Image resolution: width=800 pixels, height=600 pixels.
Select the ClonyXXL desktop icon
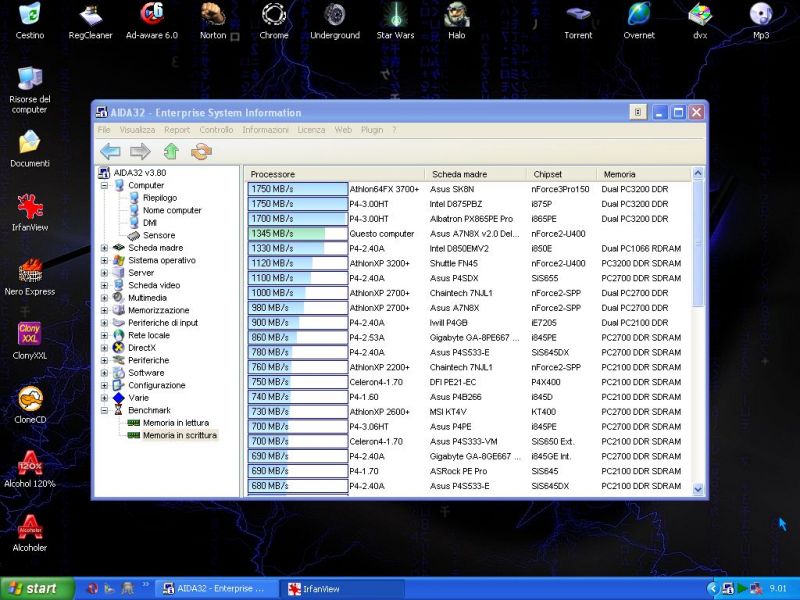(x=30, y=341)
